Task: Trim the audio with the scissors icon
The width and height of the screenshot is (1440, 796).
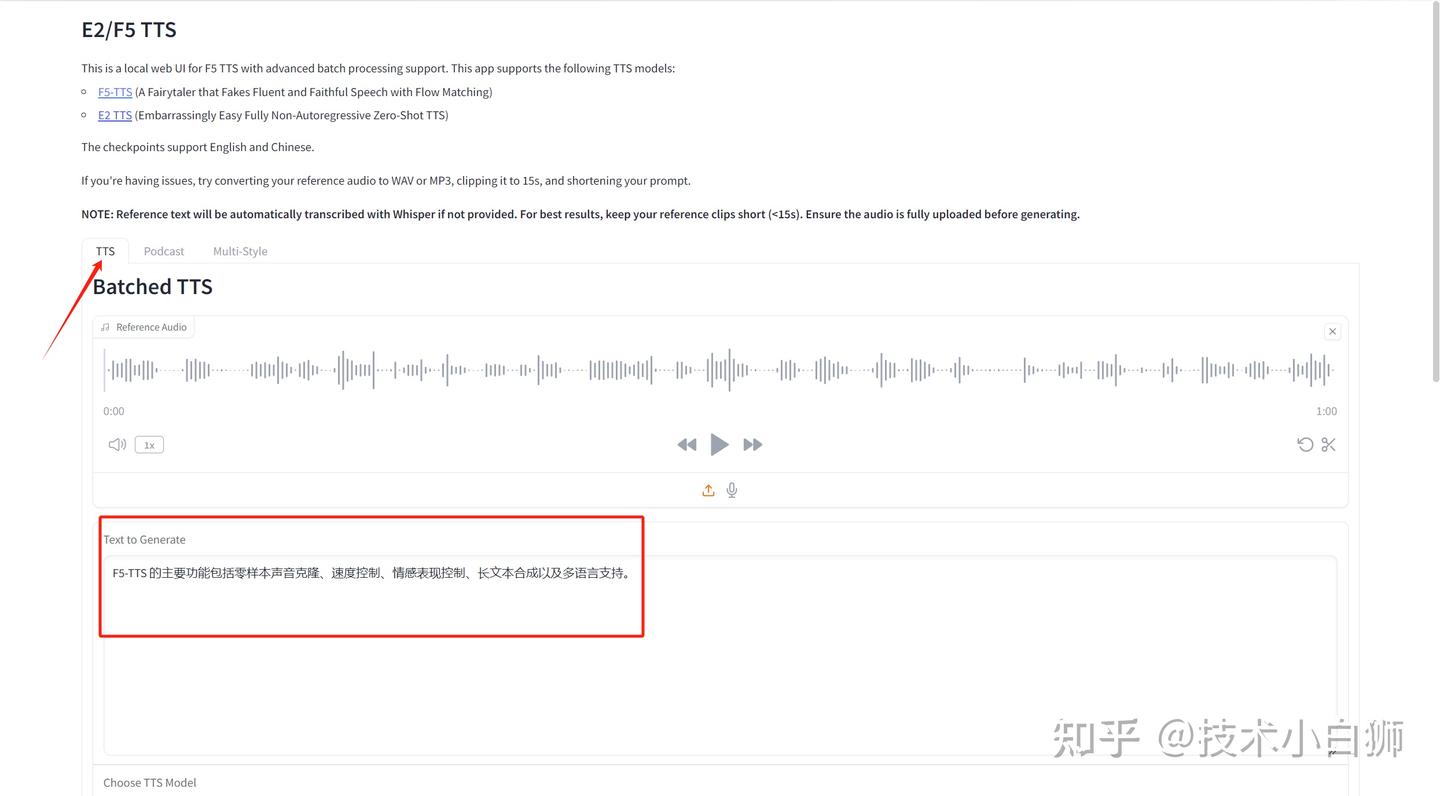Action: (1328, 444)
